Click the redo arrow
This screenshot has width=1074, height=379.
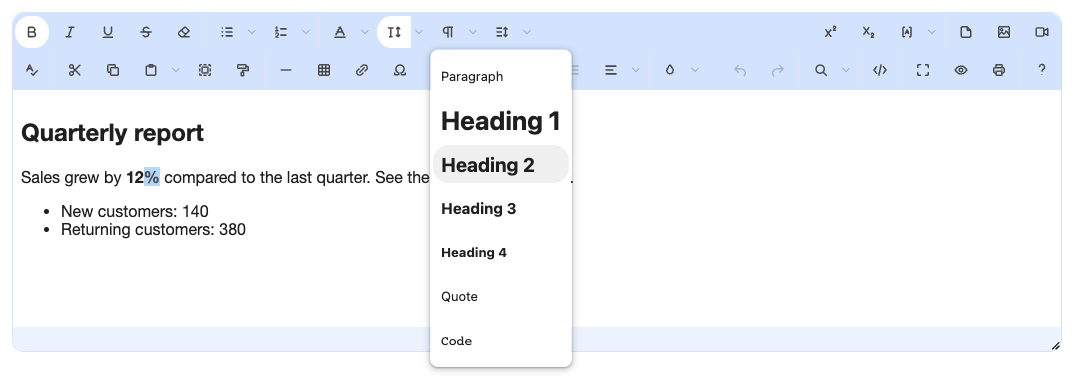point(777,70)
